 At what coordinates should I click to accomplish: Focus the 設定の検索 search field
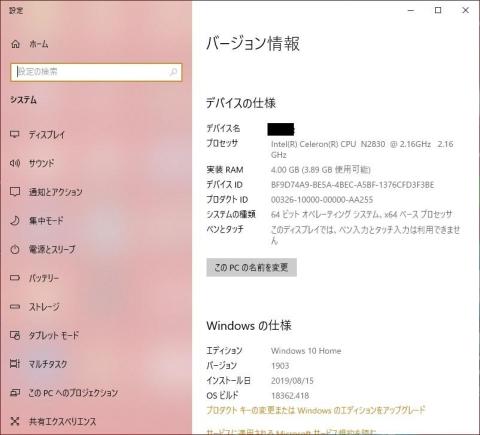tap(96, 72)
